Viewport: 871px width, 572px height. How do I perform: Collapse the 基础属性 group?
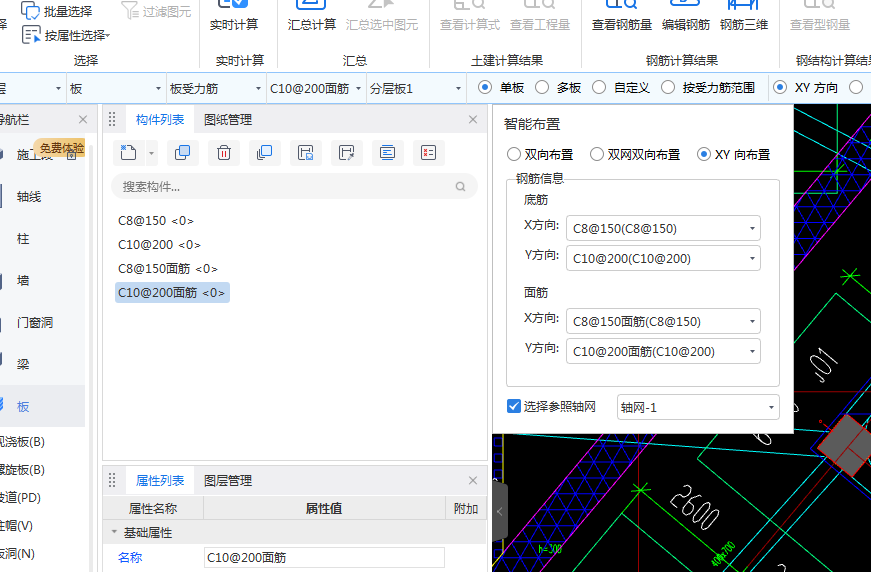(114, 532)
